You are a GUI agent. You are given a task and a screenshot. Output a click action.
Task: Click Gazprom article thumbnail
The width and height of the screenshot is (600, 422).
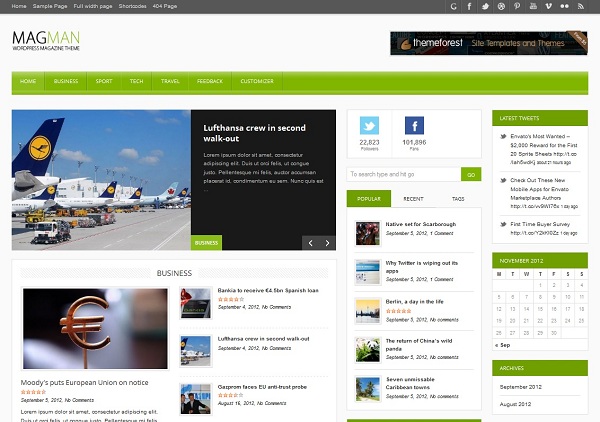[196, 399]
